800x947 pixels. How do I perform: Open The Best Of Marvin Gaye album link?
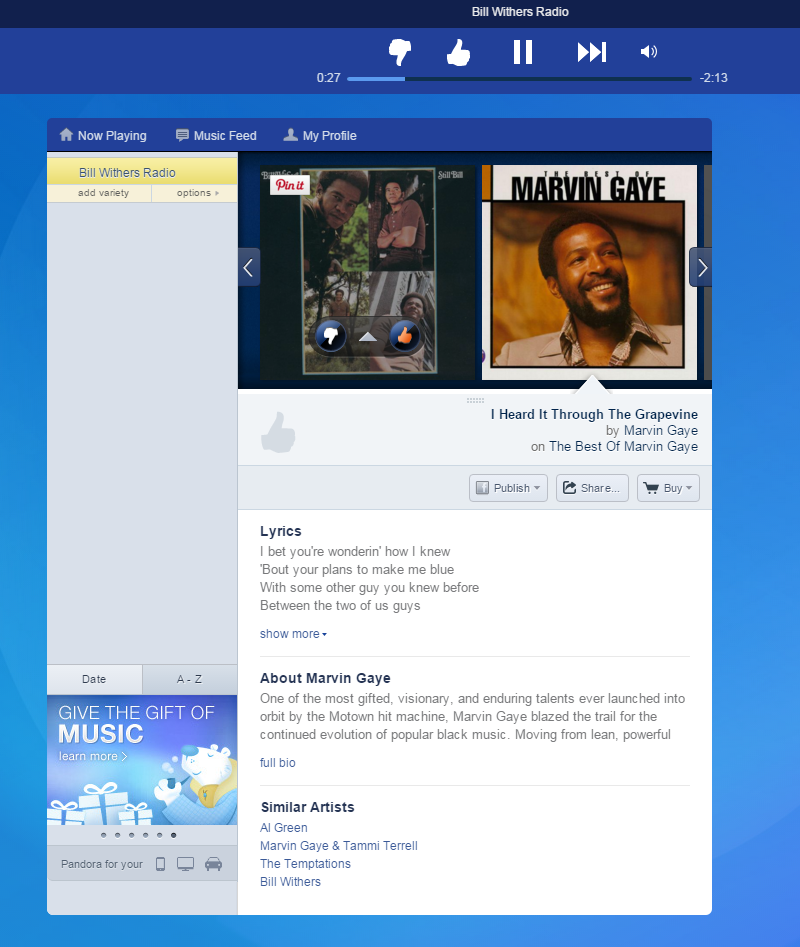click(623, 446)
